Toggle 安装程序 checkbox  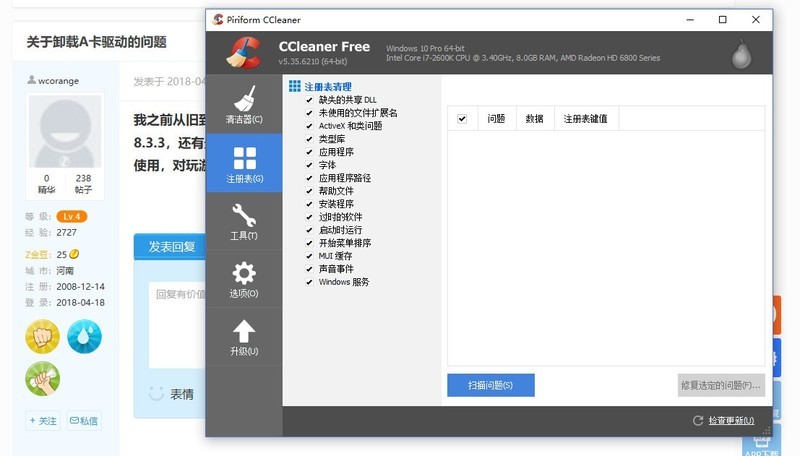tap(309, 204)
